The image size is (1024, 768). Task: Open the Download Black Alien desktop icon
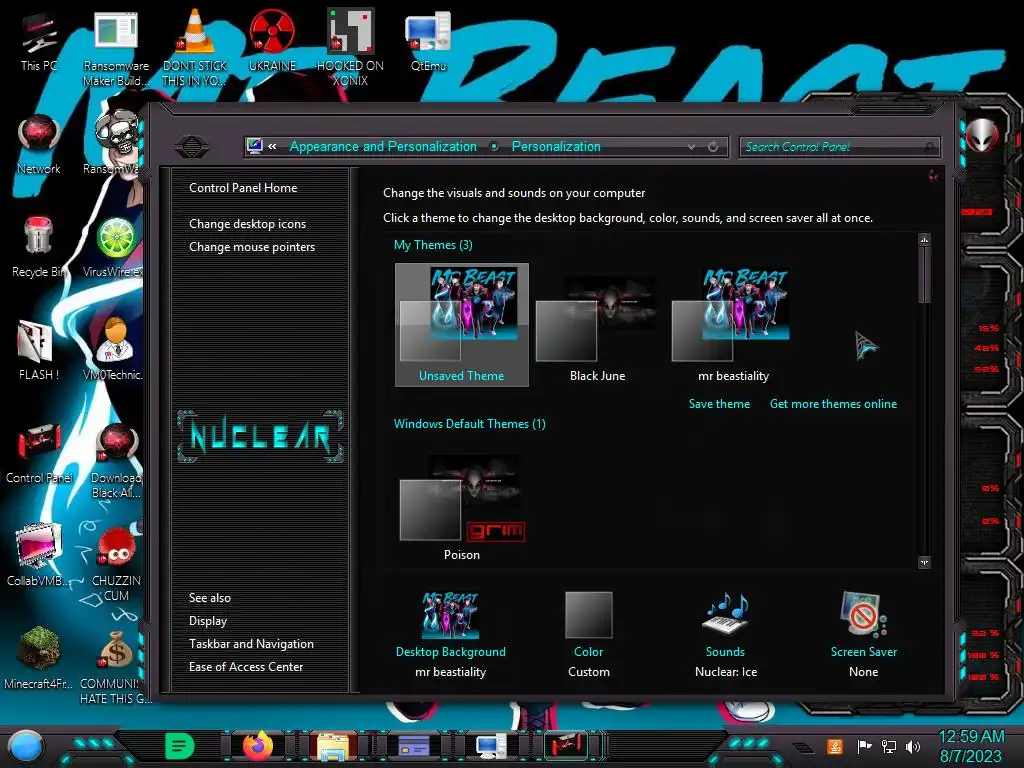pos(116,456)
